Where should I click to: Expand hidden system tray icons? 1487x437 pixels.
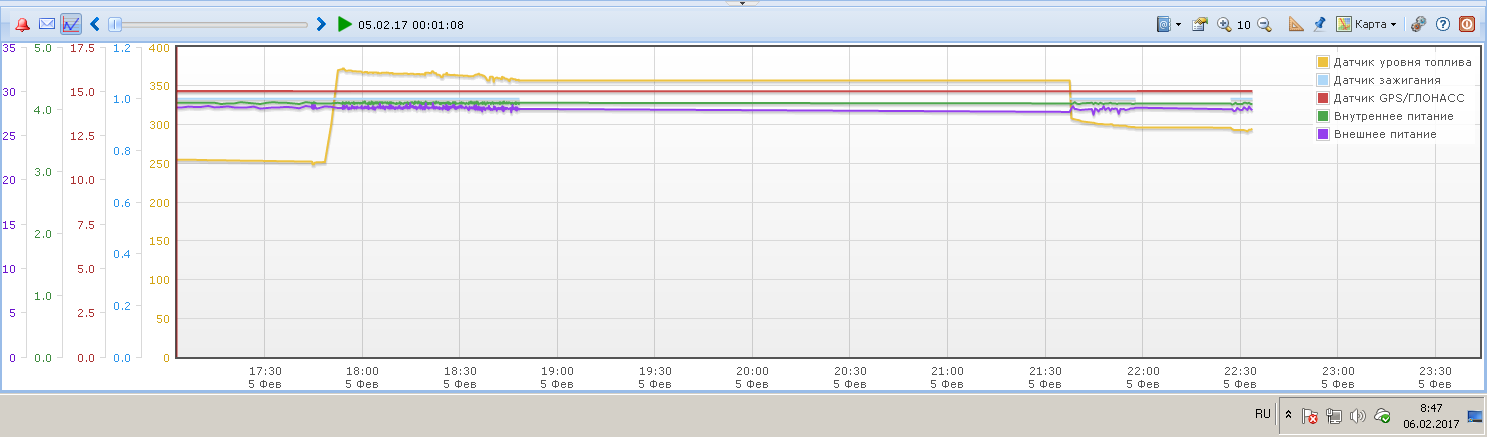pos(1289,415)
